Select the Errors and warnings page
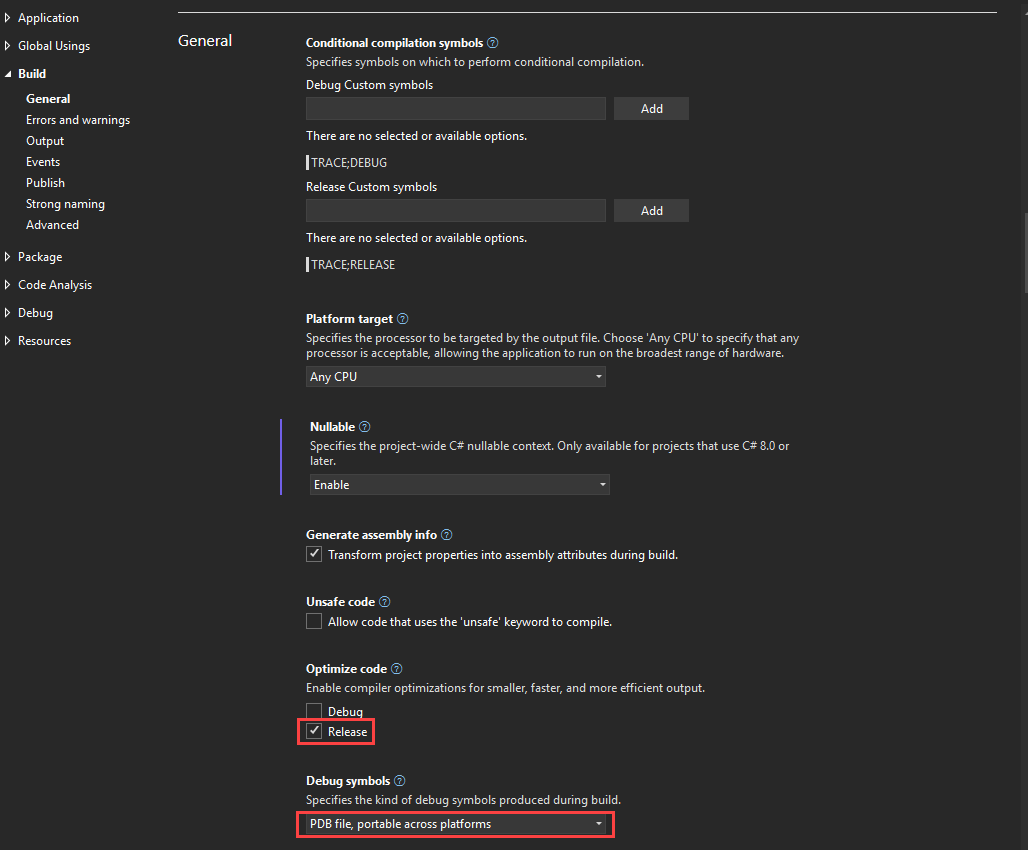The image size is (1028, 850). (78, 119)
